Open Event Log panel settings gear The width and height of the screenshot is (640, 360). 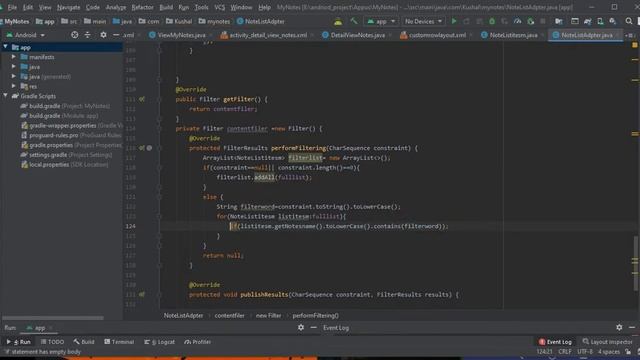click(x=619, y=327)
